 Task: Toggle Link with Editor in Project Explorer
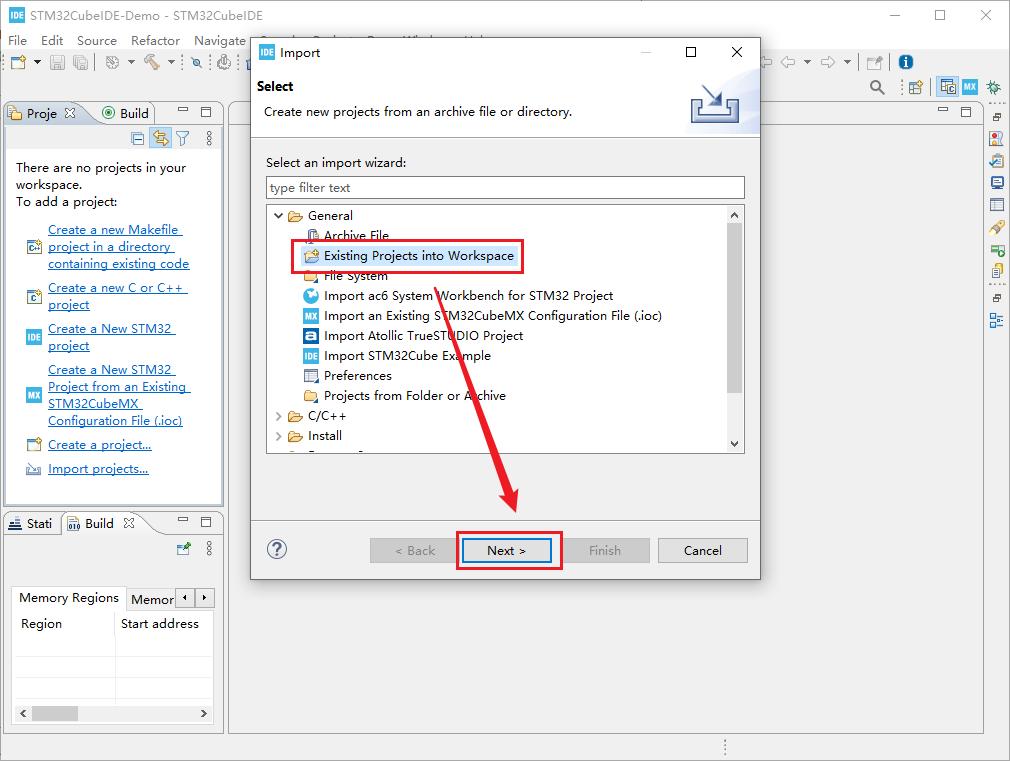[x=160, y=138]
